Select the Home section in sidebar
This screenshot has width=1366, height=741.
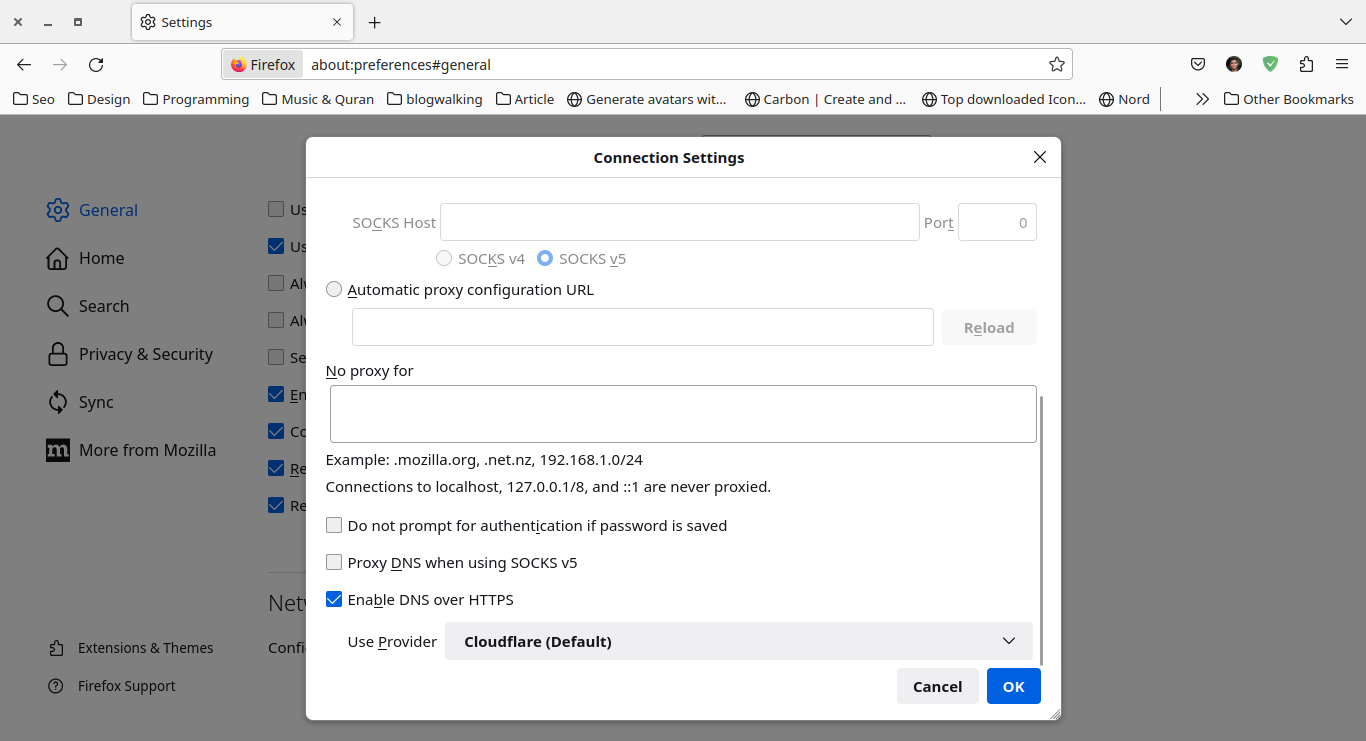(x=102, y=258)
